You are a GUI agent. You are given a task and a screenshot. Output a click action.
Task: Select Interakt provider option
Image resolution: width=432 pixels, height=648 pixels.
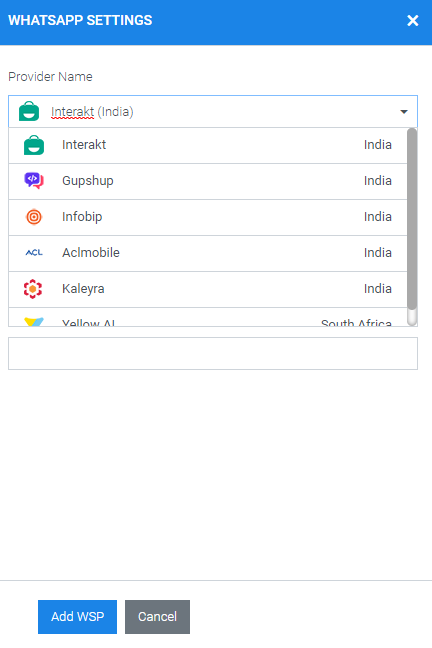[x=208, y=145]
